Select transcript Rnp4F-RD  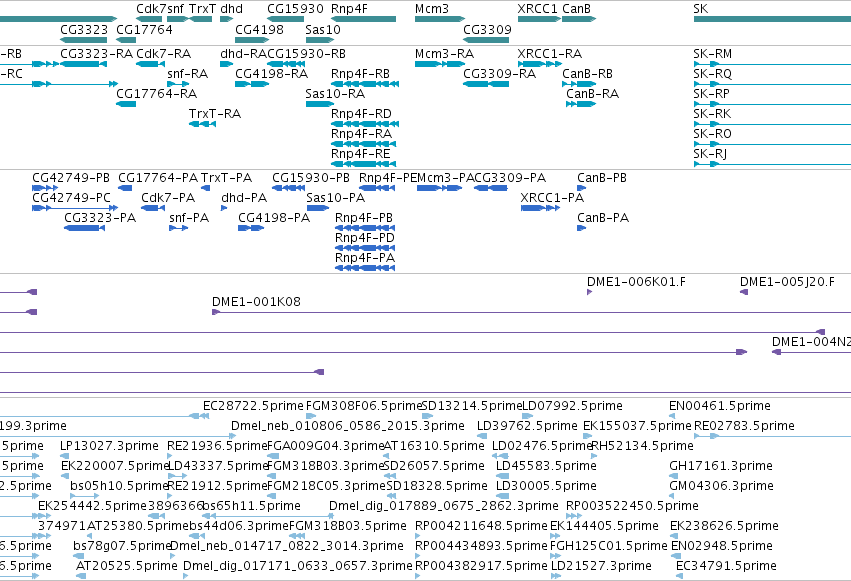tap(364, 124)
